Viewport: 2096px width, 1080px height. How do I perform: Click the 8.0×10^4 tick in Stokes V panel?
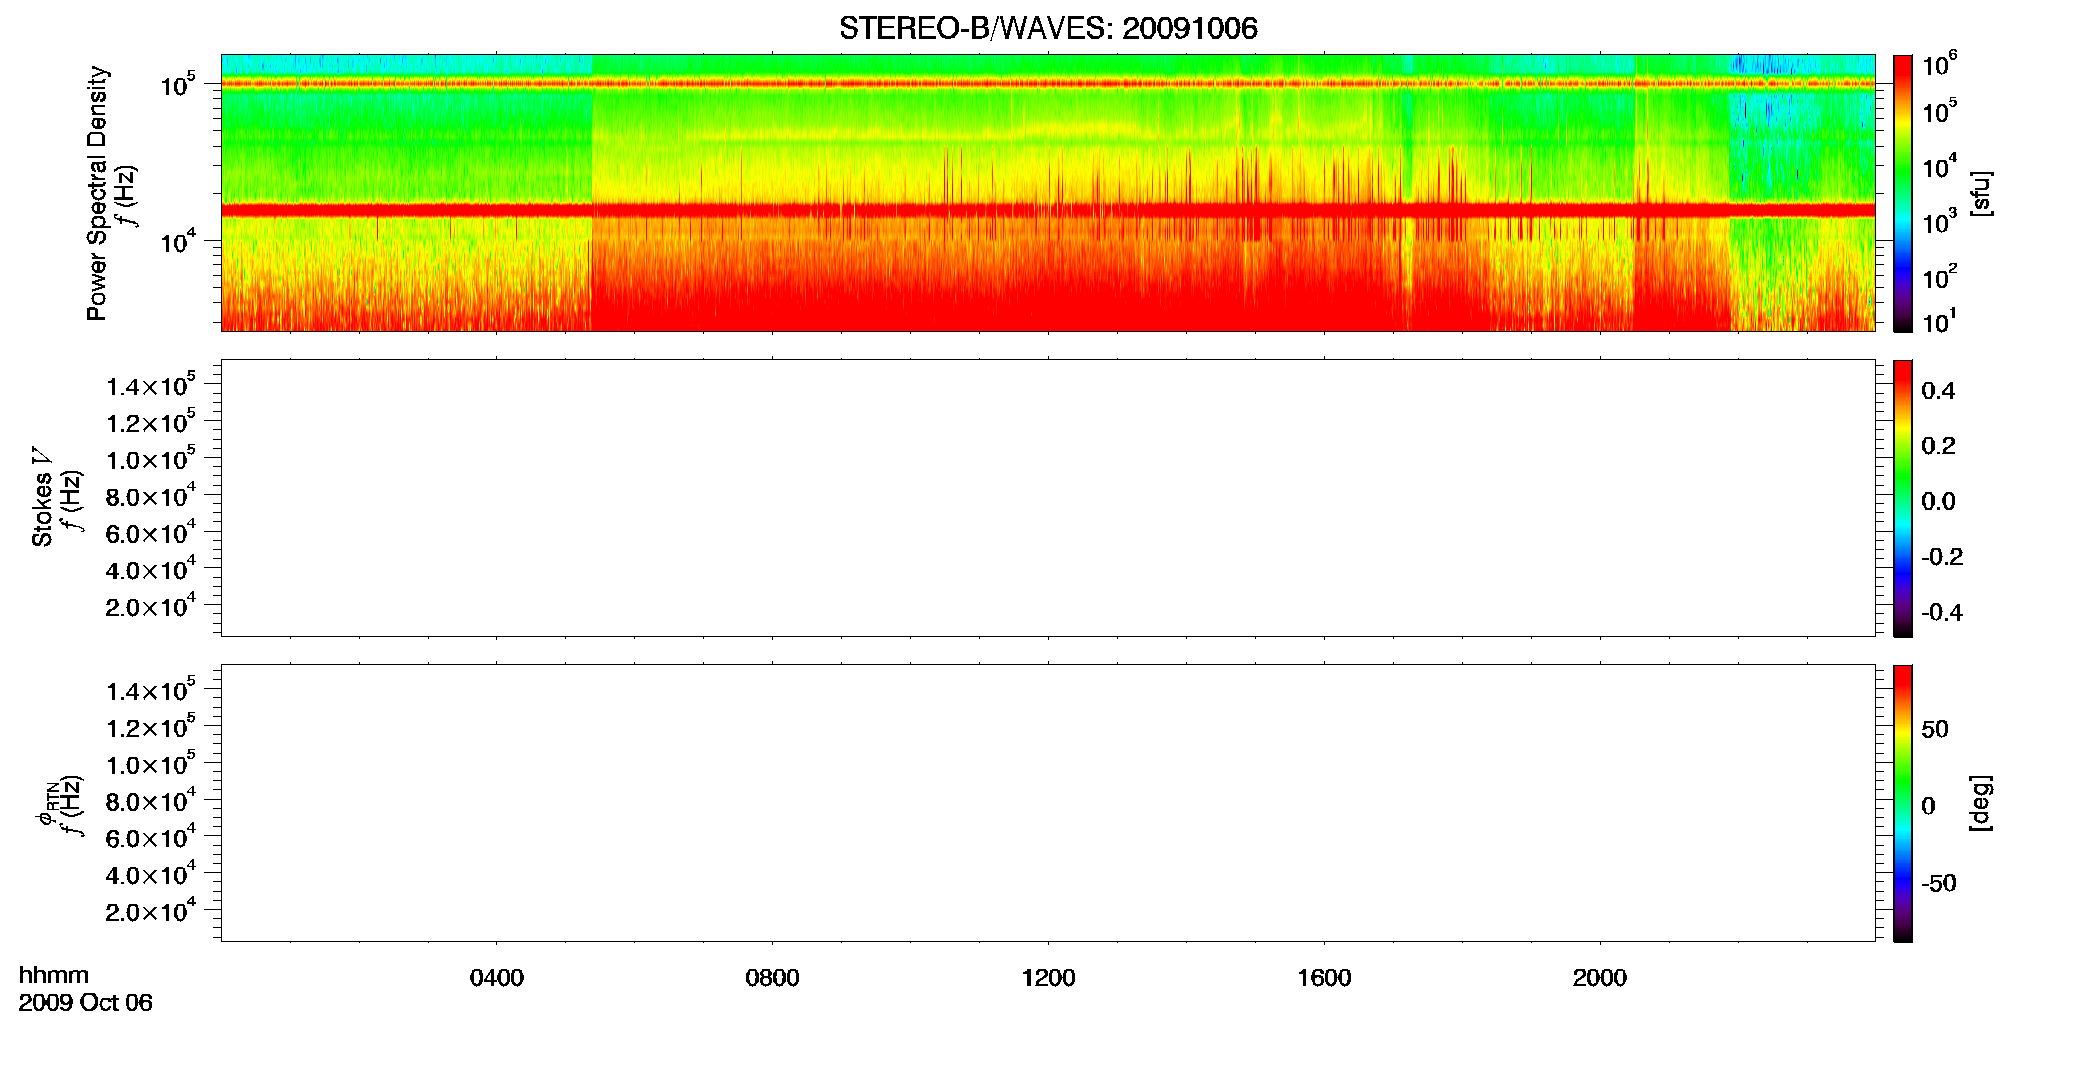point(151,496)
